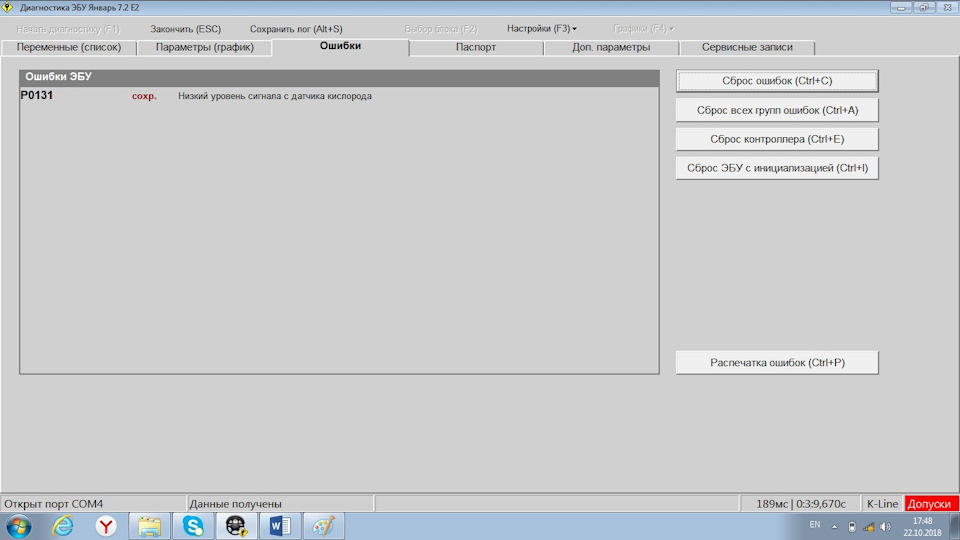Image resolution: width=960 pixels, height=540 pixels.
Task: Click the power tray icon
Action: point(852,527)
